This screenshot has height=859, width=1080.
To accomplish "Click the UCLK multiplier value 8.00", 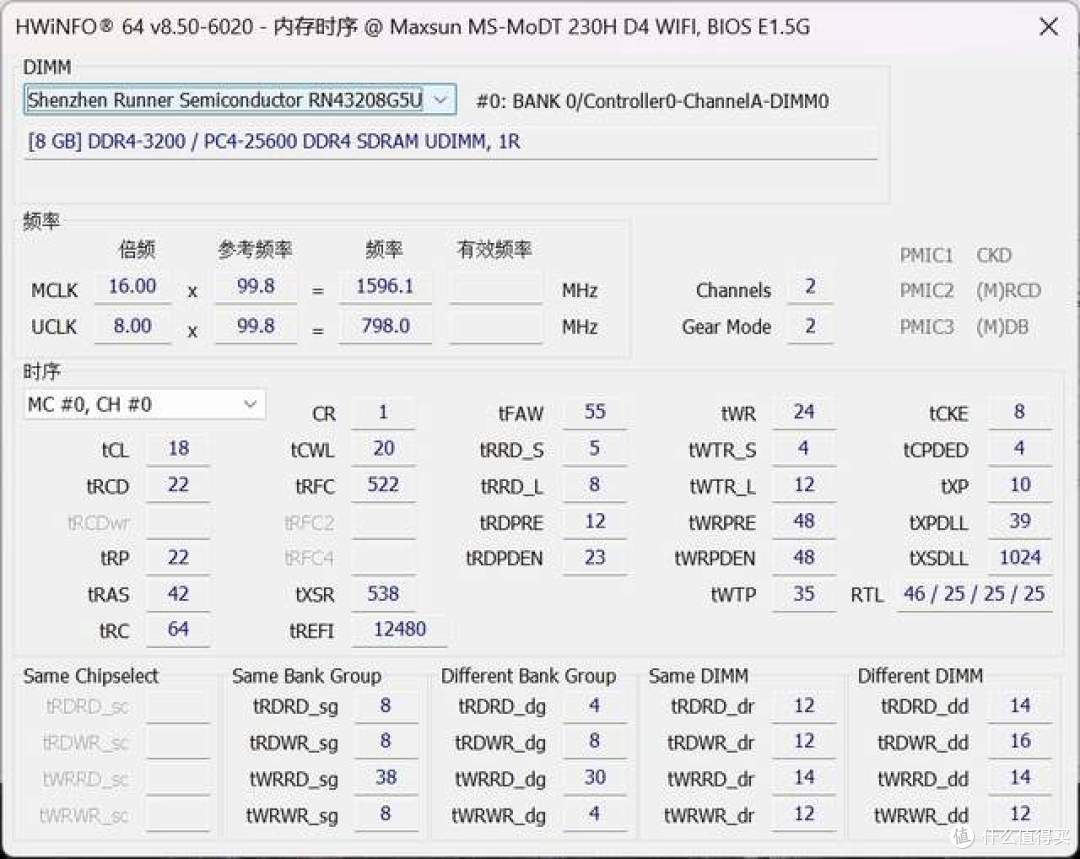I will [132, 326].
